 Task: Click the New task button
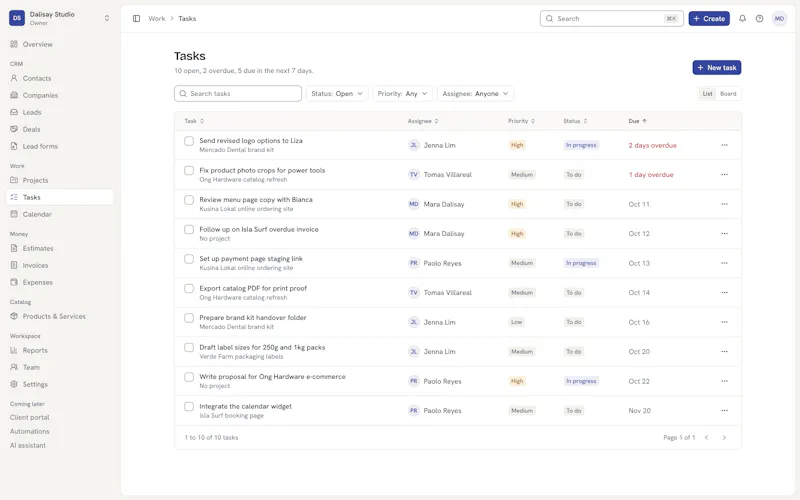tap(717, 67)
